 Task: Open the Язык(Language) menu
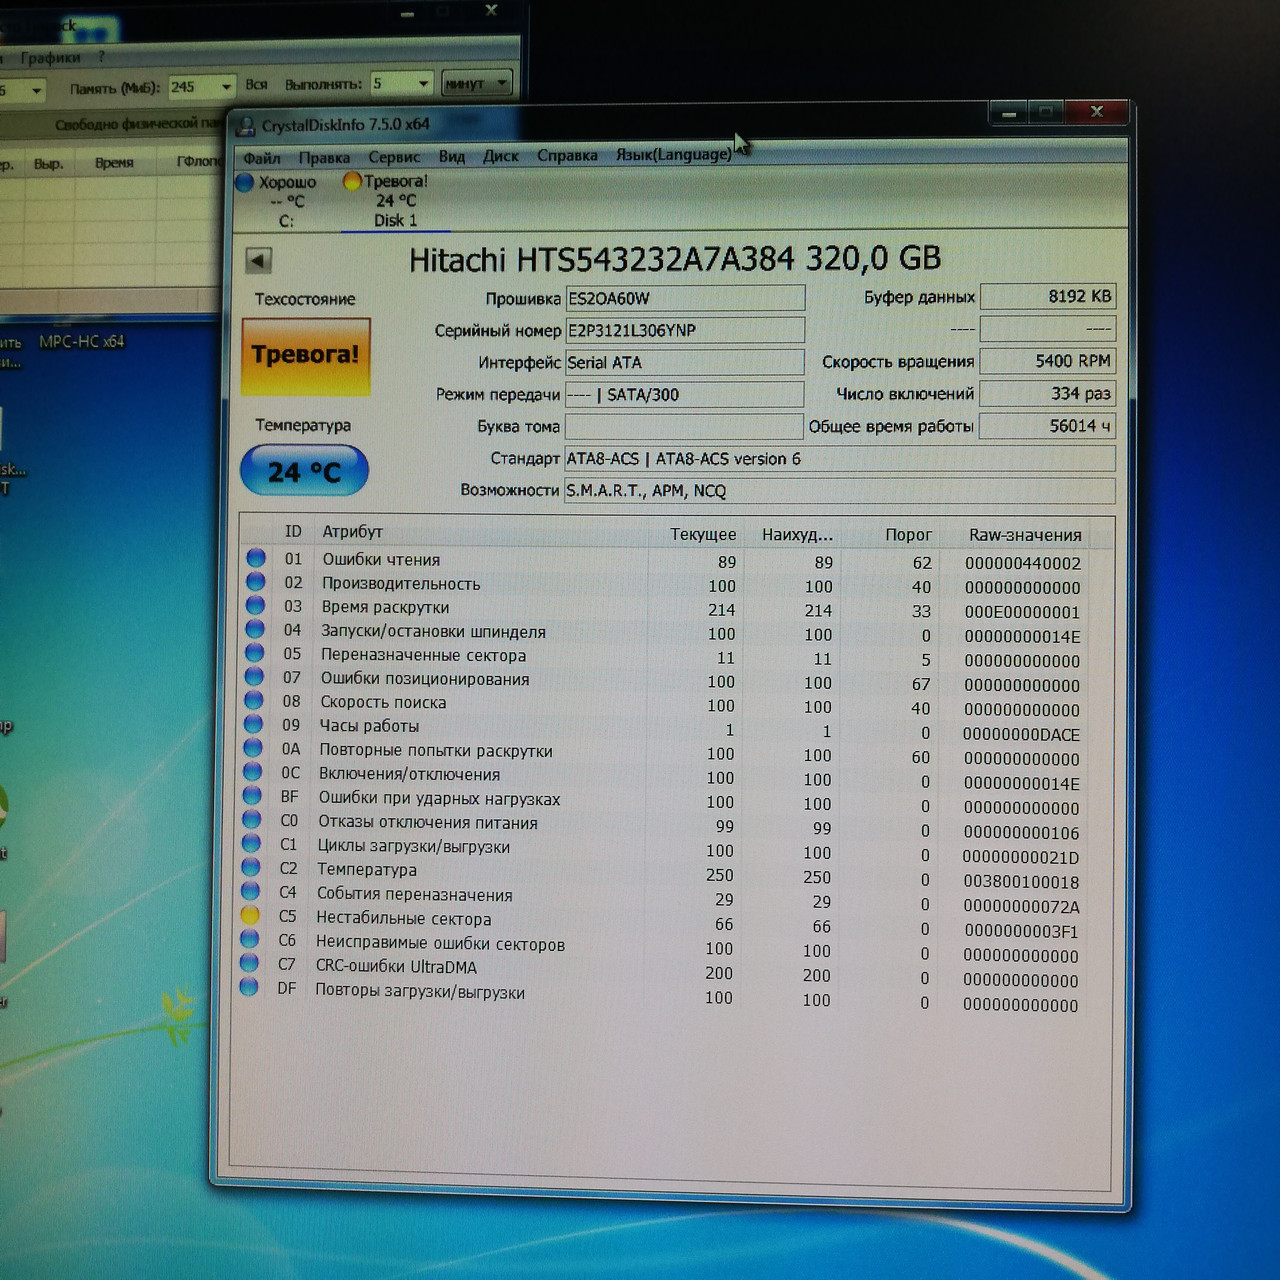point(673,154)
